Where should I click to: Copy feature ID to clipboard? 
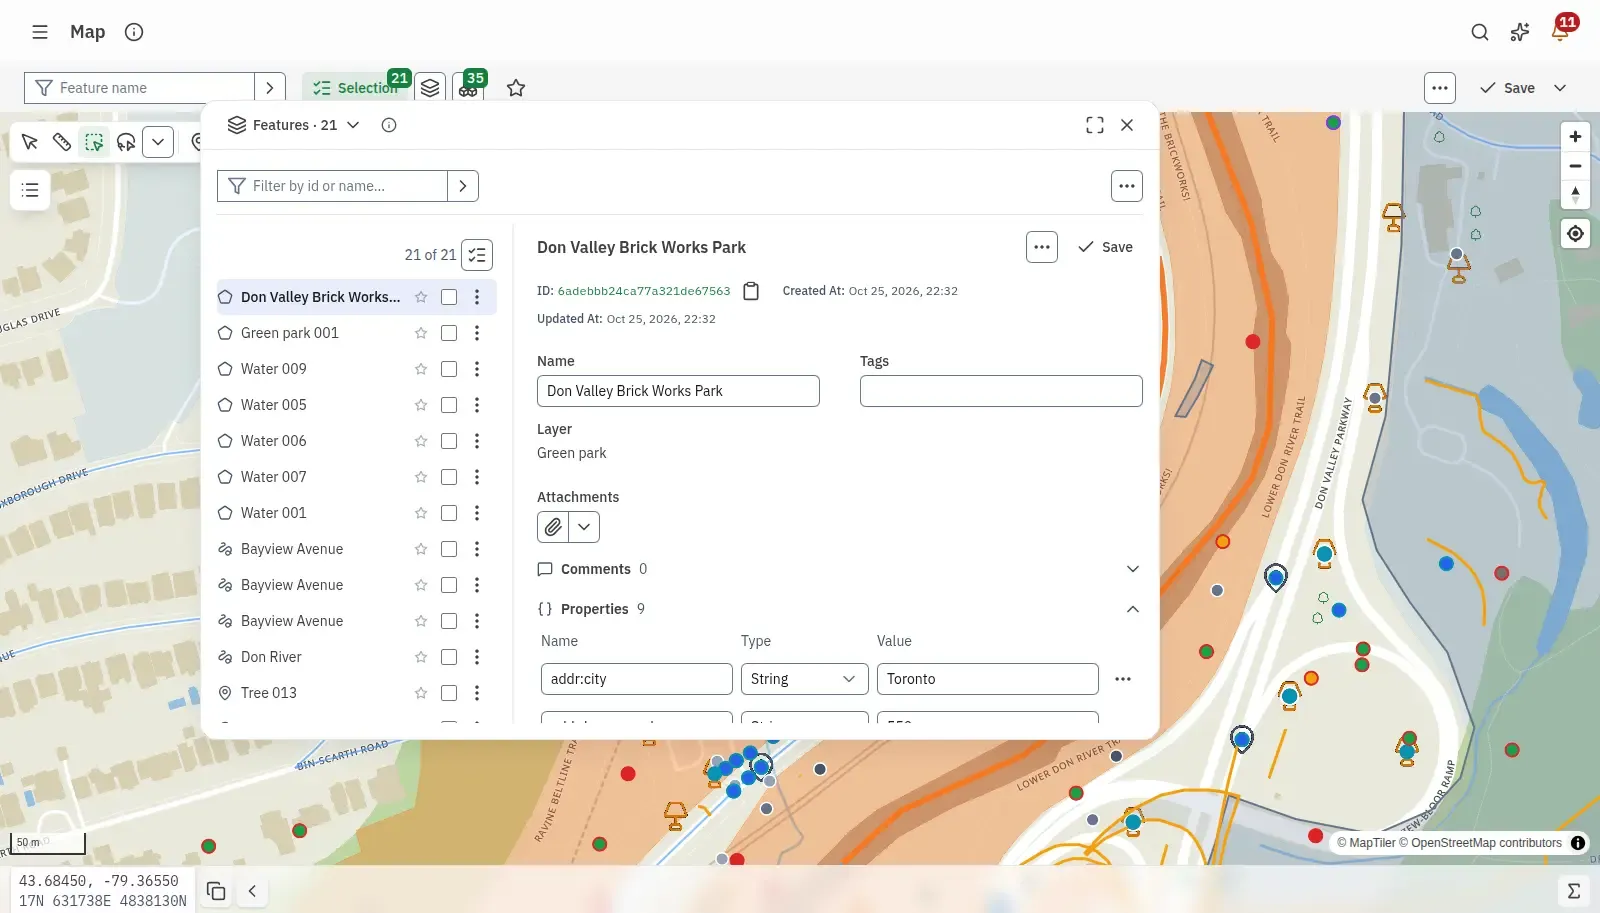pyautogui.click(x=751, y=291)
